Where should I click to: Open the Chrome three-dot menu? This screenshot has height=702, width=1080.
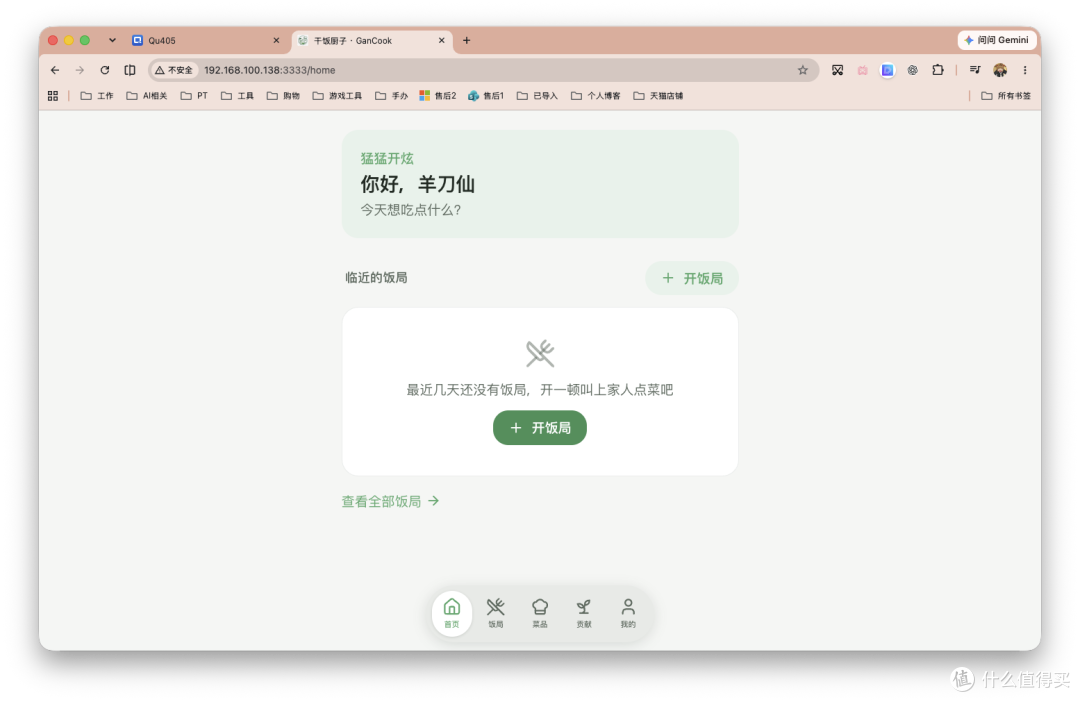tap(1025, 70)
